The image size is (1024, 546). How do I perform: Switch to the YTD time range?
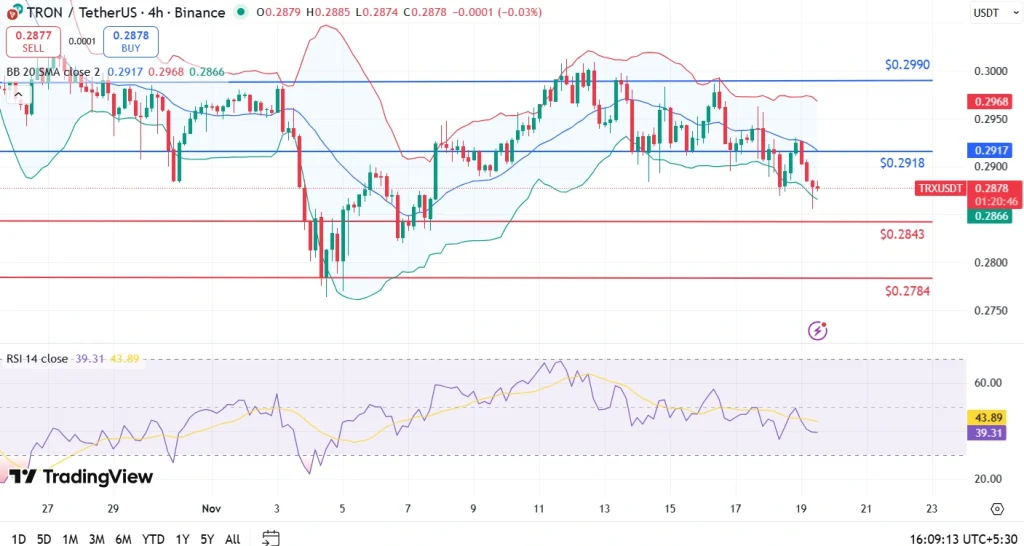(x=152, y=539)
